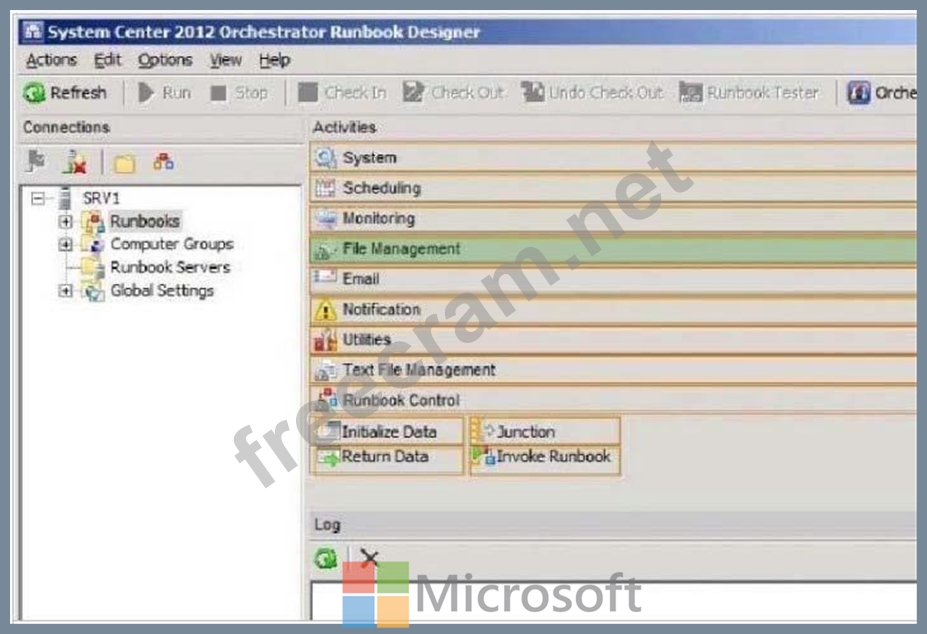Select Computer Groups in the tree
Image resolution: width=927 pixels, height=634 pixels.
point(172,244)
